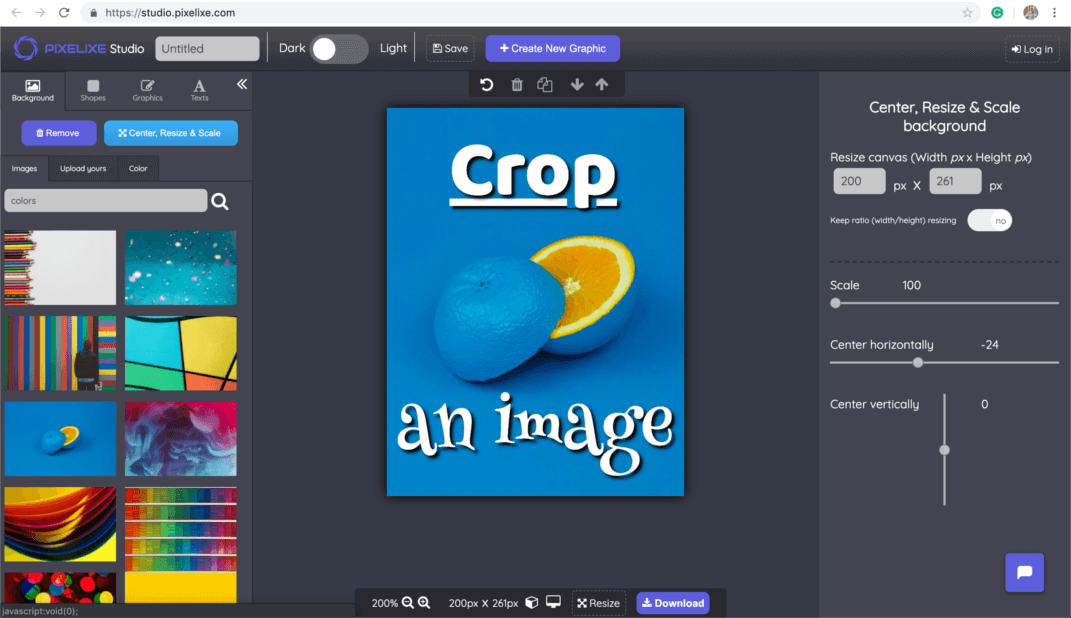The image size is (1071, 618).
Task: Toggle the Dark/Light theme switch
Action: [338, 49]
